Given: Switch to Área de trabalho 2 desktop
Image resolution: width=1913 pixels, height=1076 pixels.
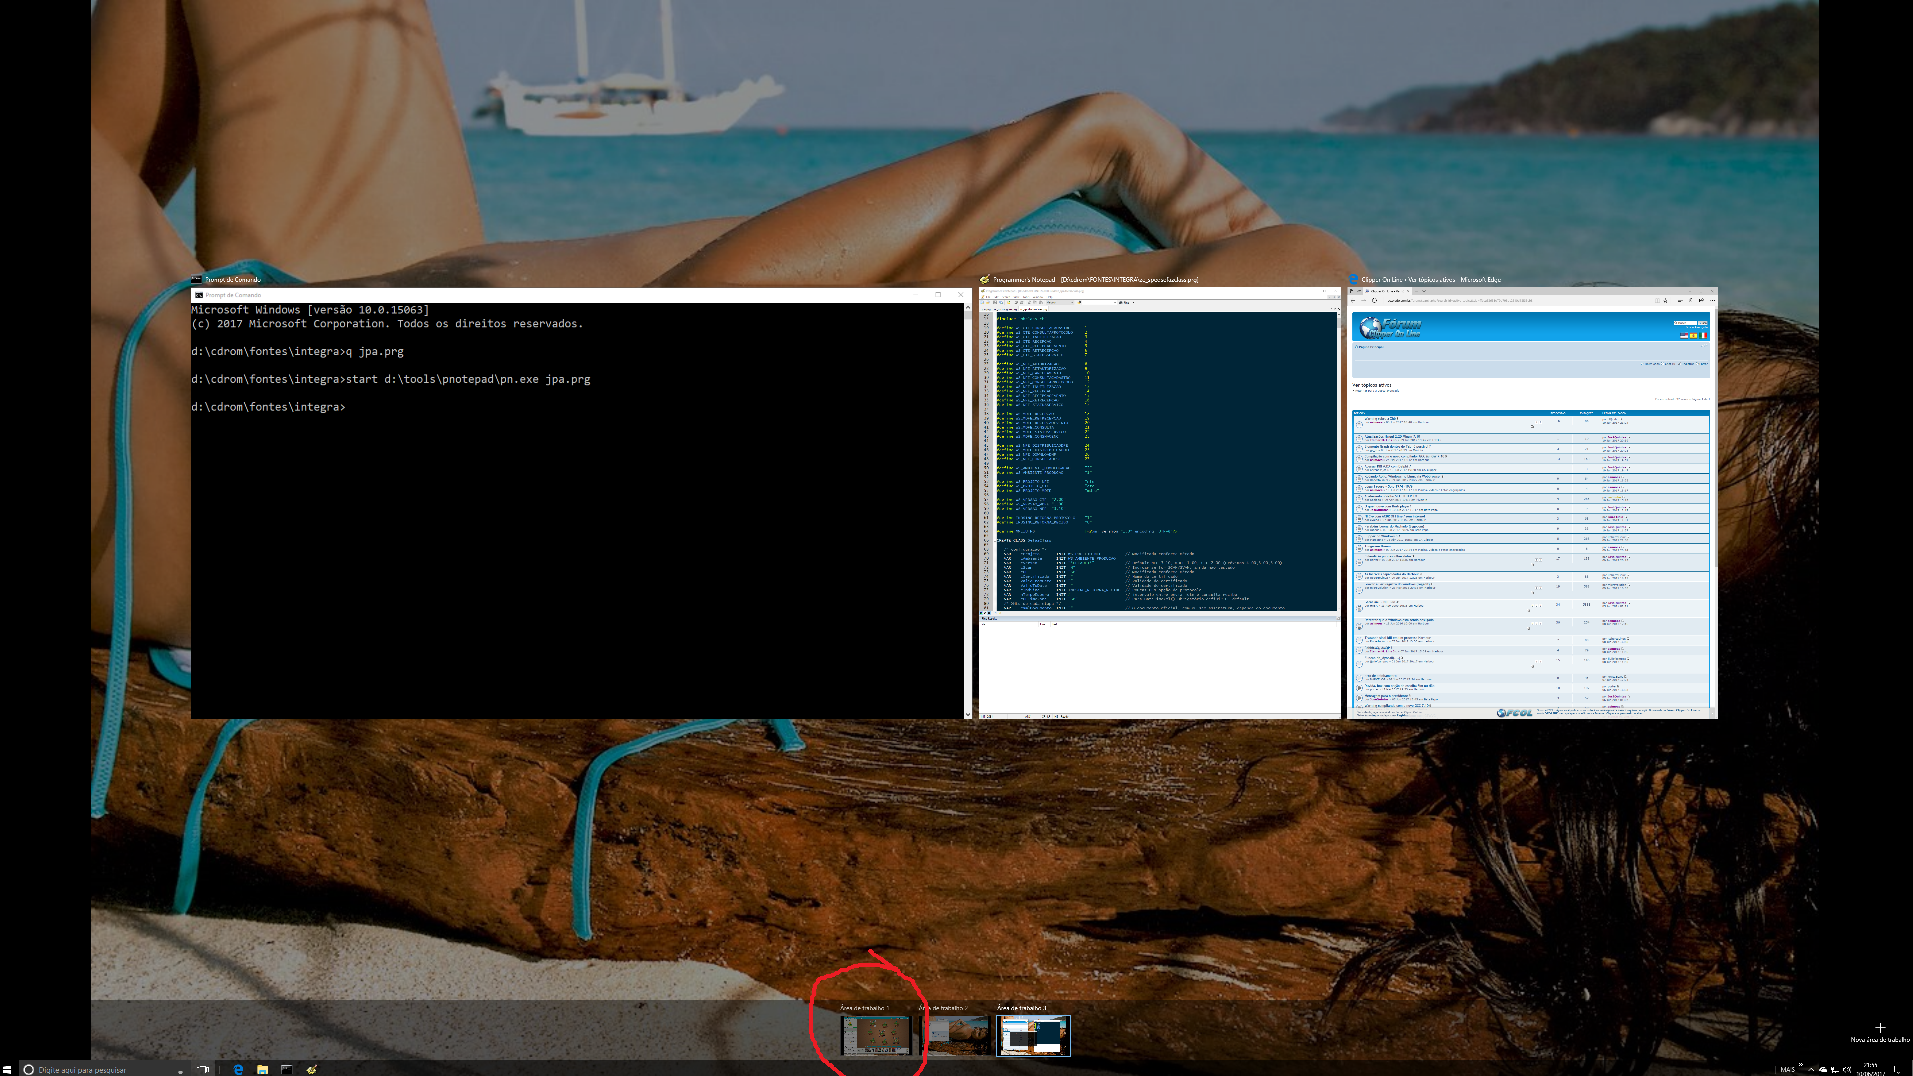Looking at the screenshot, I should point(955,1035).
